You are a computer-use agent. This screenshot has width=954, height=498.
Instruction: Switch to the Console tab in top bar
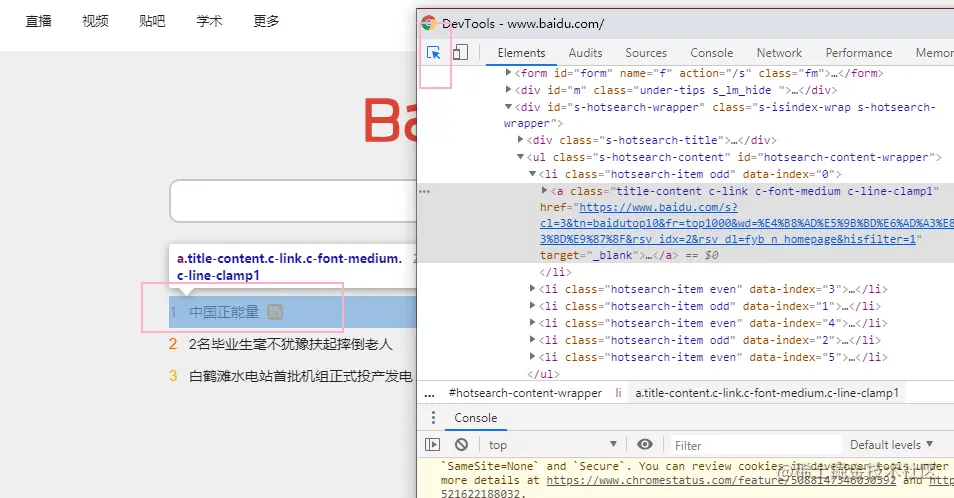pyautogui.click(x=711, y=53)
